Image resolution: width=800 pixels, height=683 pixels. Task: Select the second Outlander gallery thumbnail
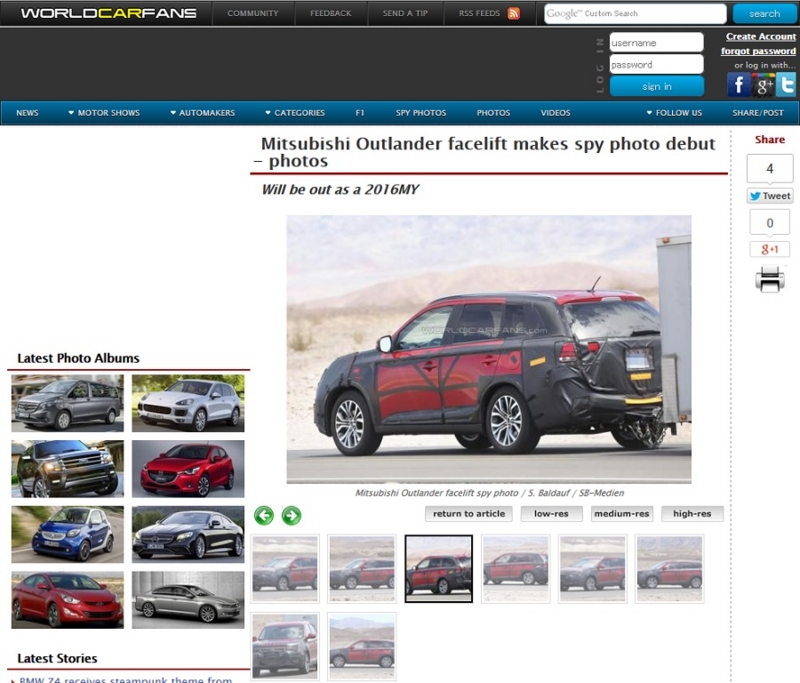click(x=362, y=569)
